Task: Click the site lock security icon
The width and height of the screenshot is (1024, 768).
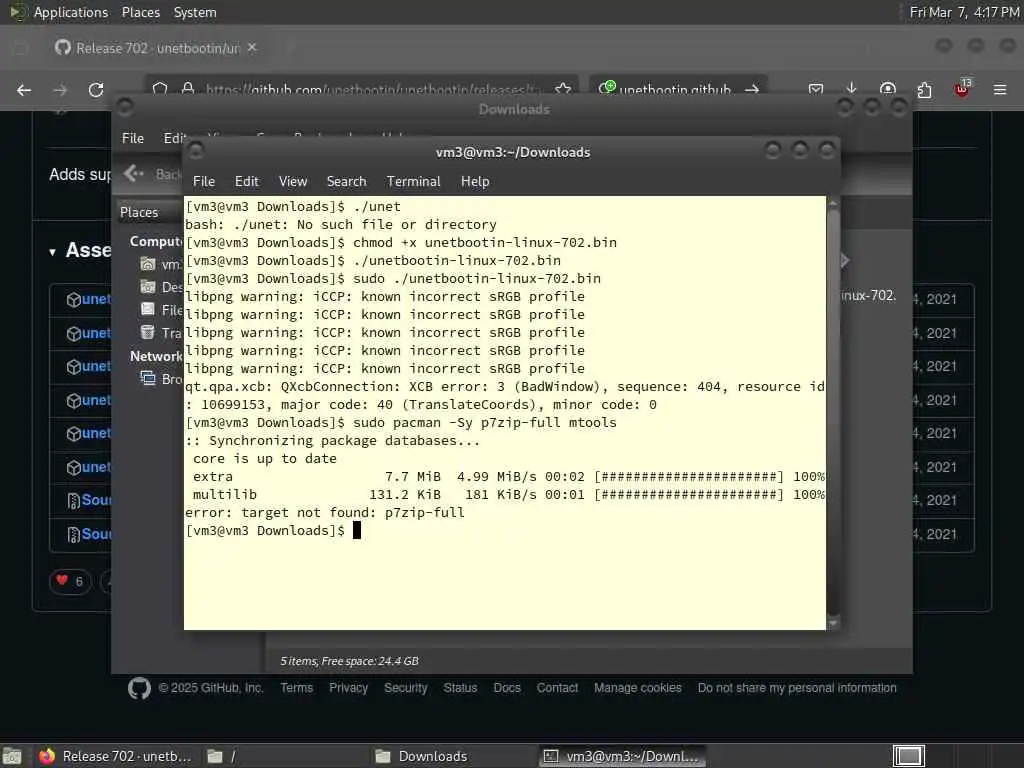Action: point(188,89)
